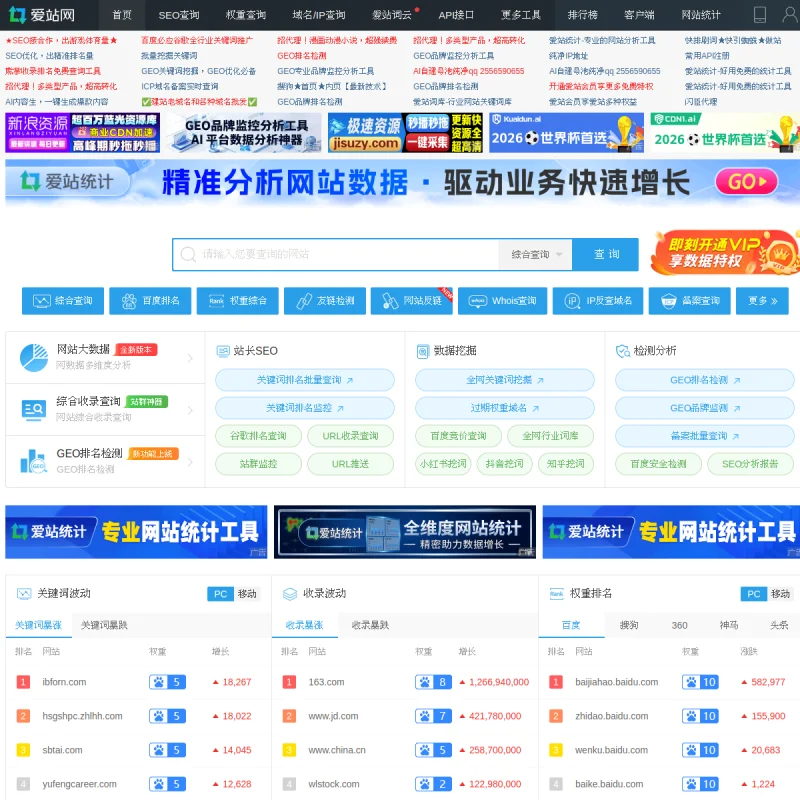Open 关键词排名批量查询 link

pos(305,380)
